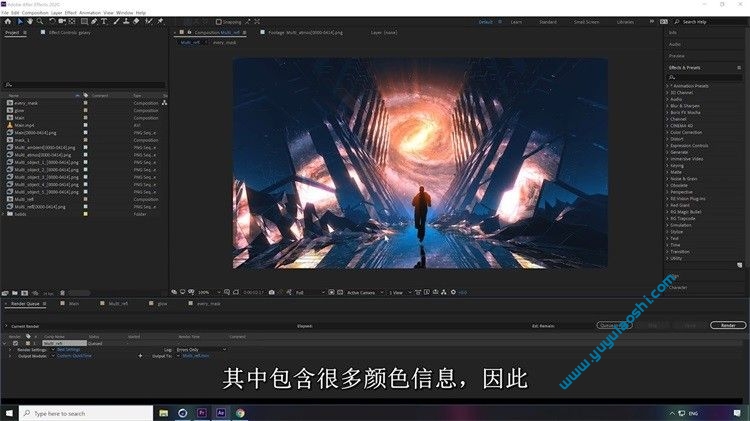Screen dimensions: 750x421
Task: Expand the Animation Presets category
Action: click(668, 86)
